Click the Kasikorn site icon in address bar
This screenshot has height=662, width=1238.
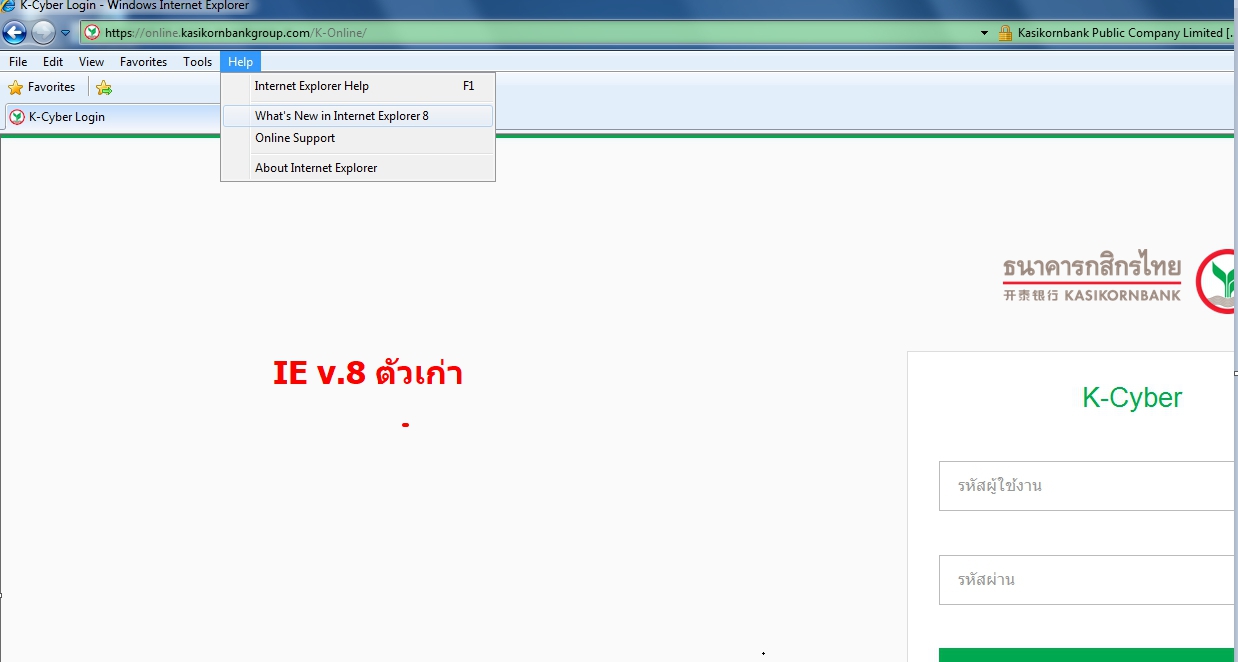(92, 33)
